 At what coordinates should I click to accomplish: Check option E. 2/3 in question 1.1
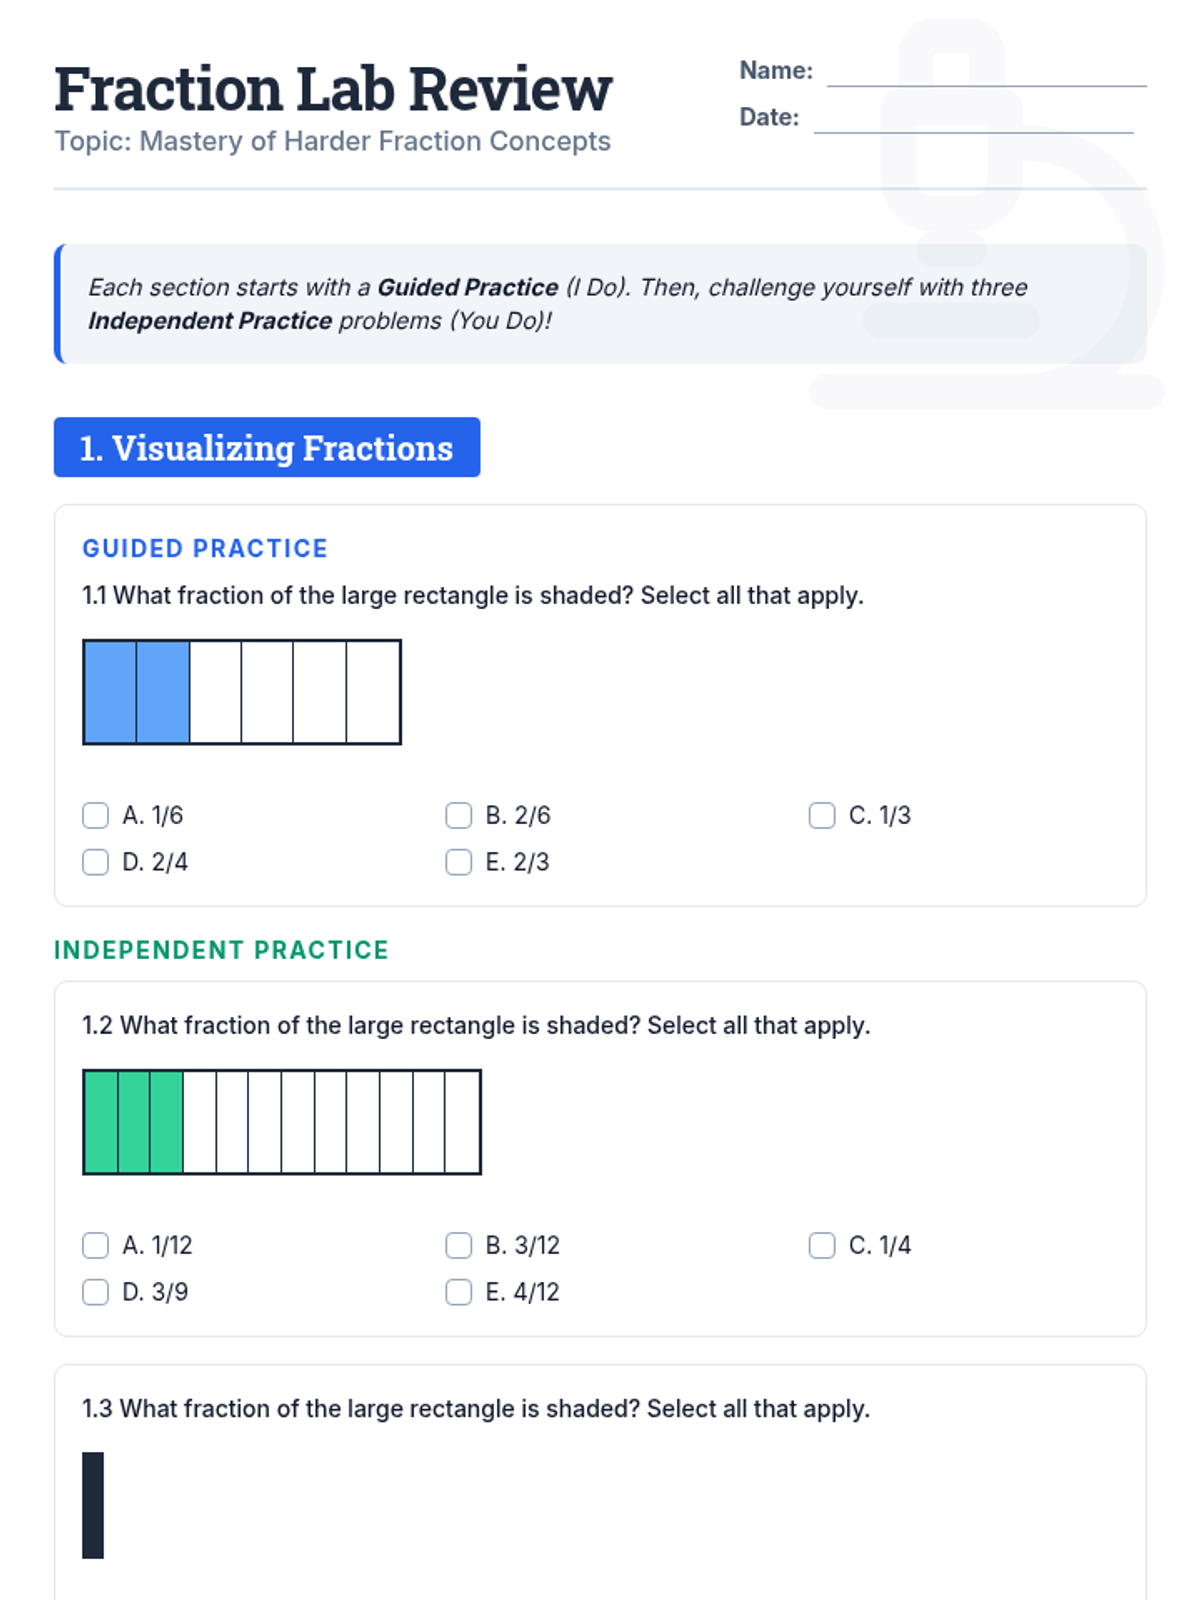[x=459, y=862]
